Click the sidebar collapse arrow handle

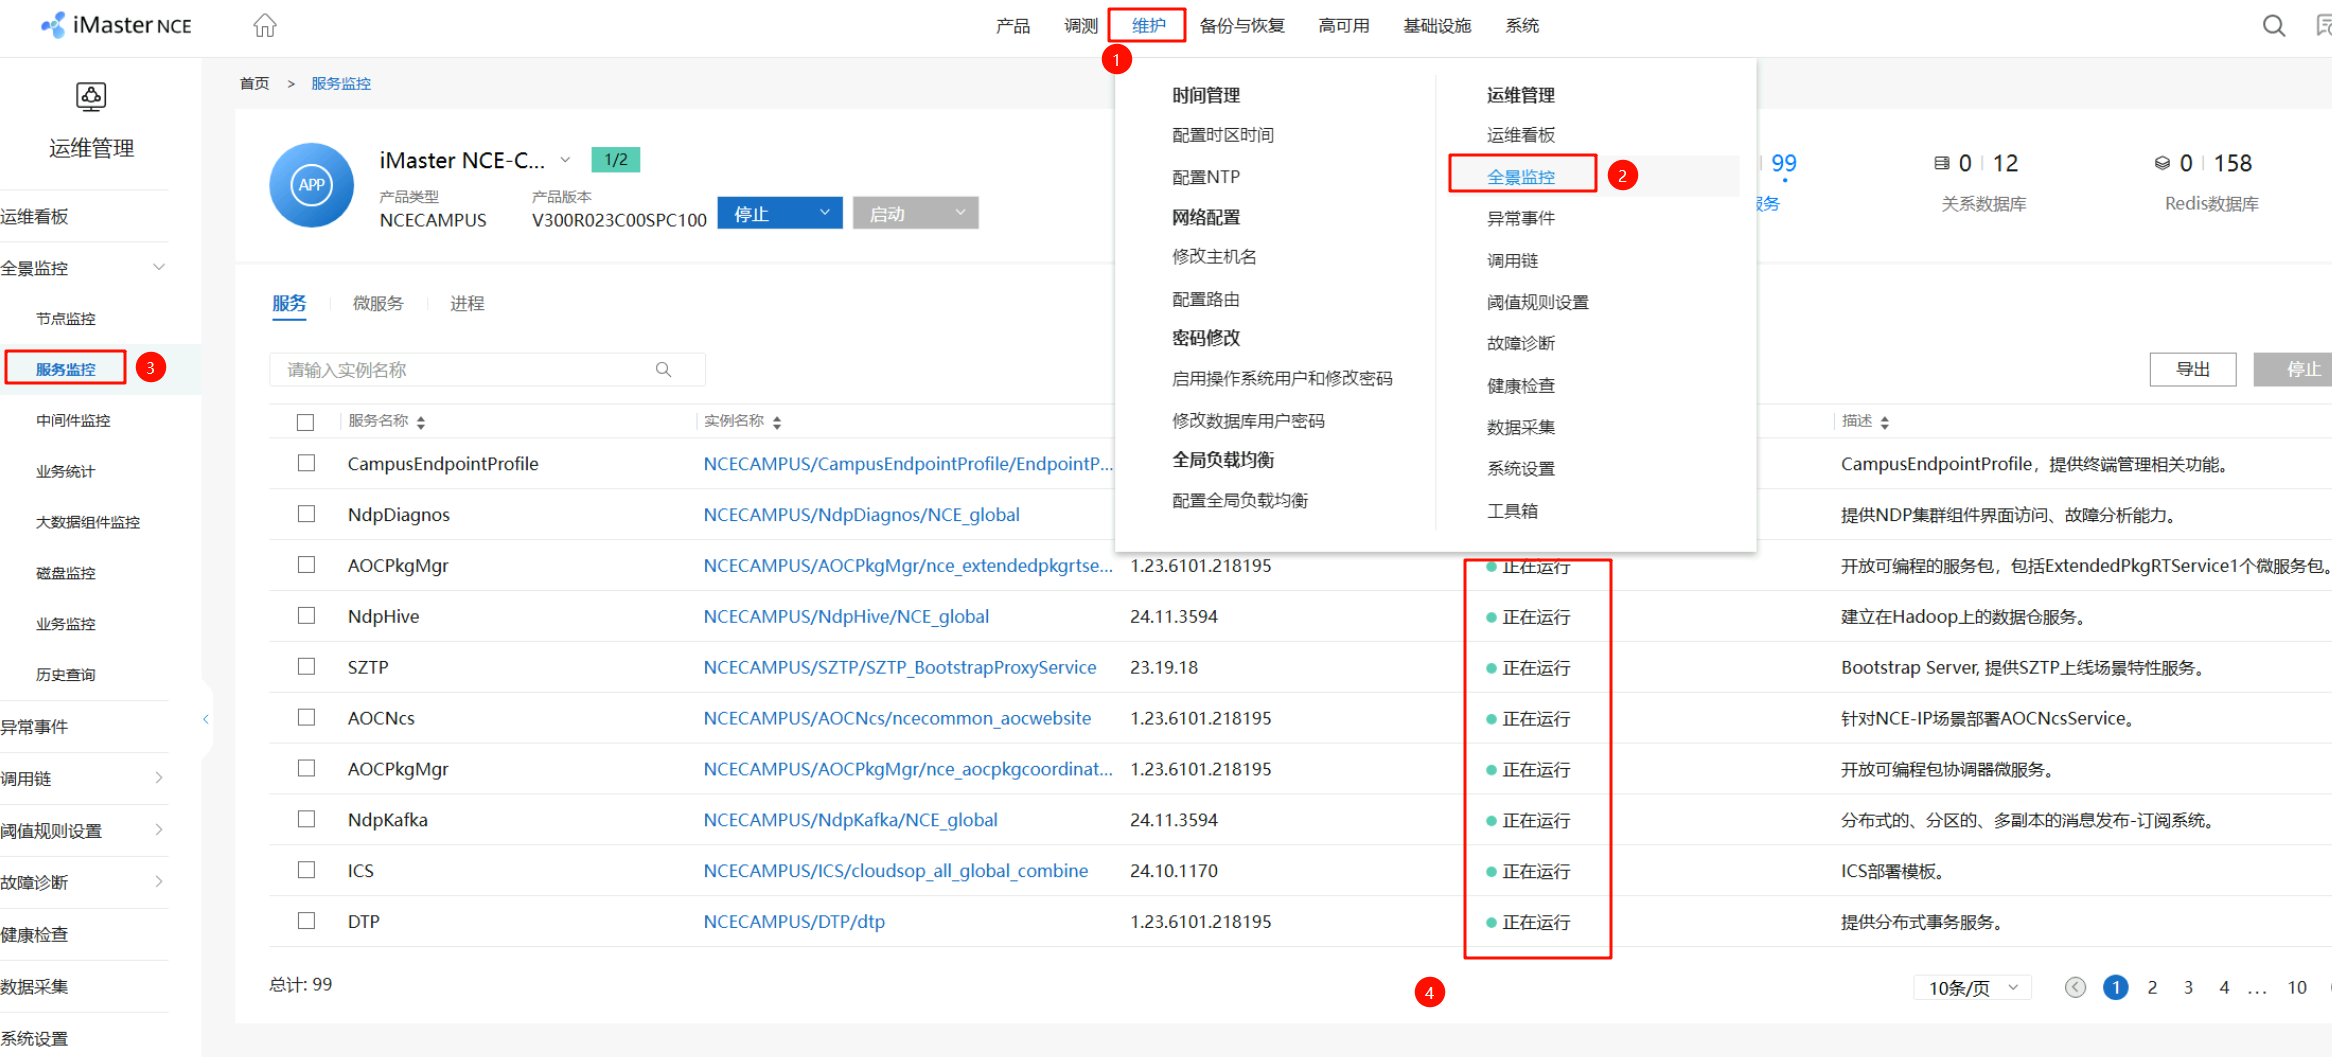point(206,719)
